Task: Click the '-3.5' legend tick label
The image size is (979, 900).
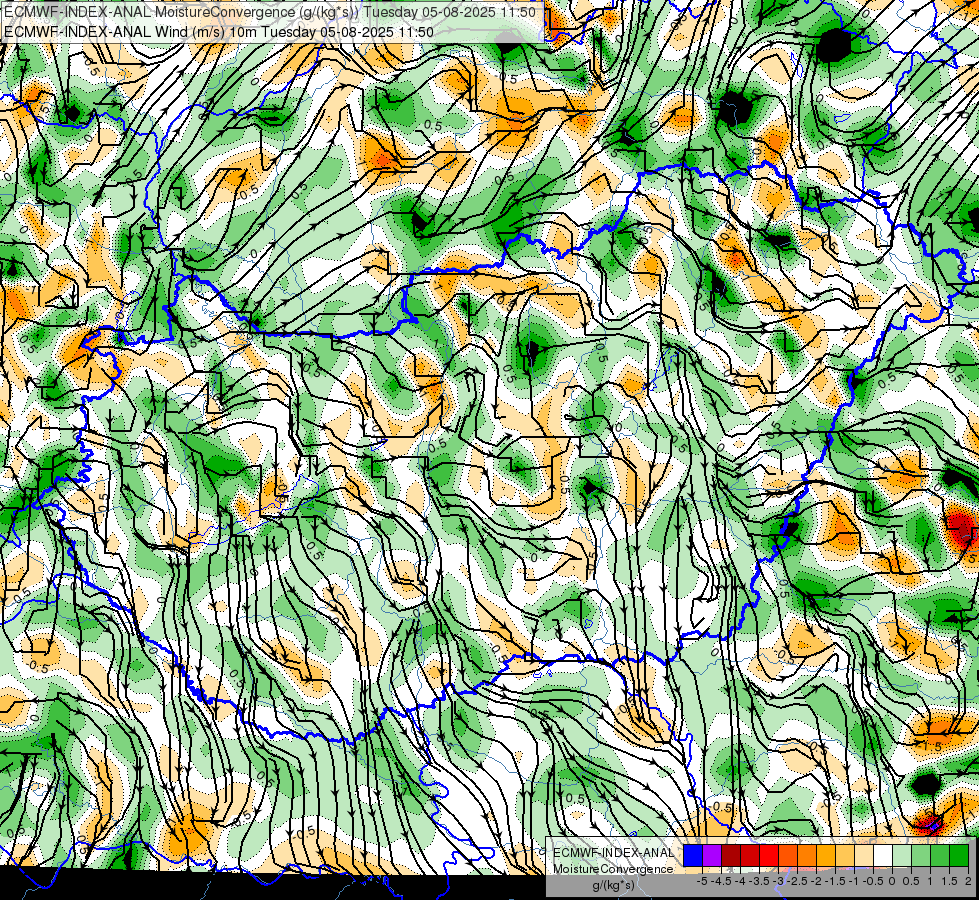Action: tap(759, 881)
